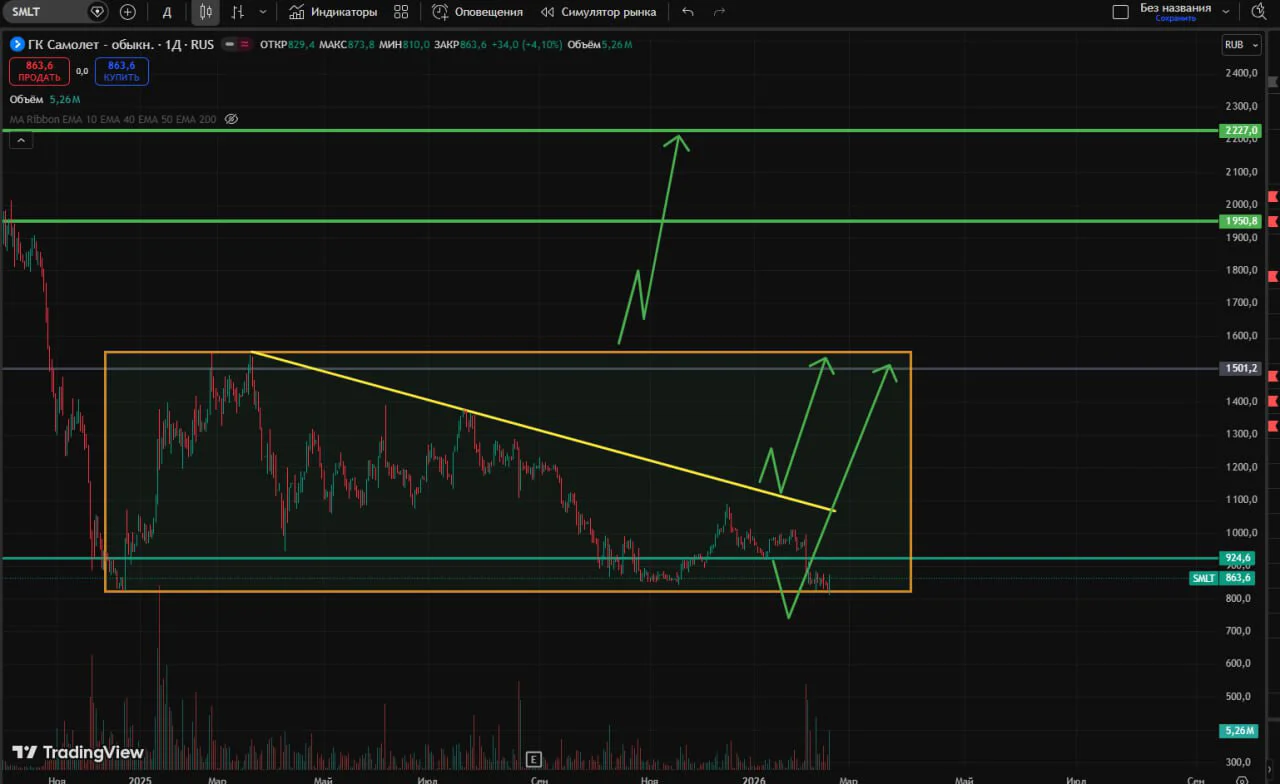Expand the chart type dropdown arrow
Viewport: 1280px width, 784px height.
(x=263, y=12)
